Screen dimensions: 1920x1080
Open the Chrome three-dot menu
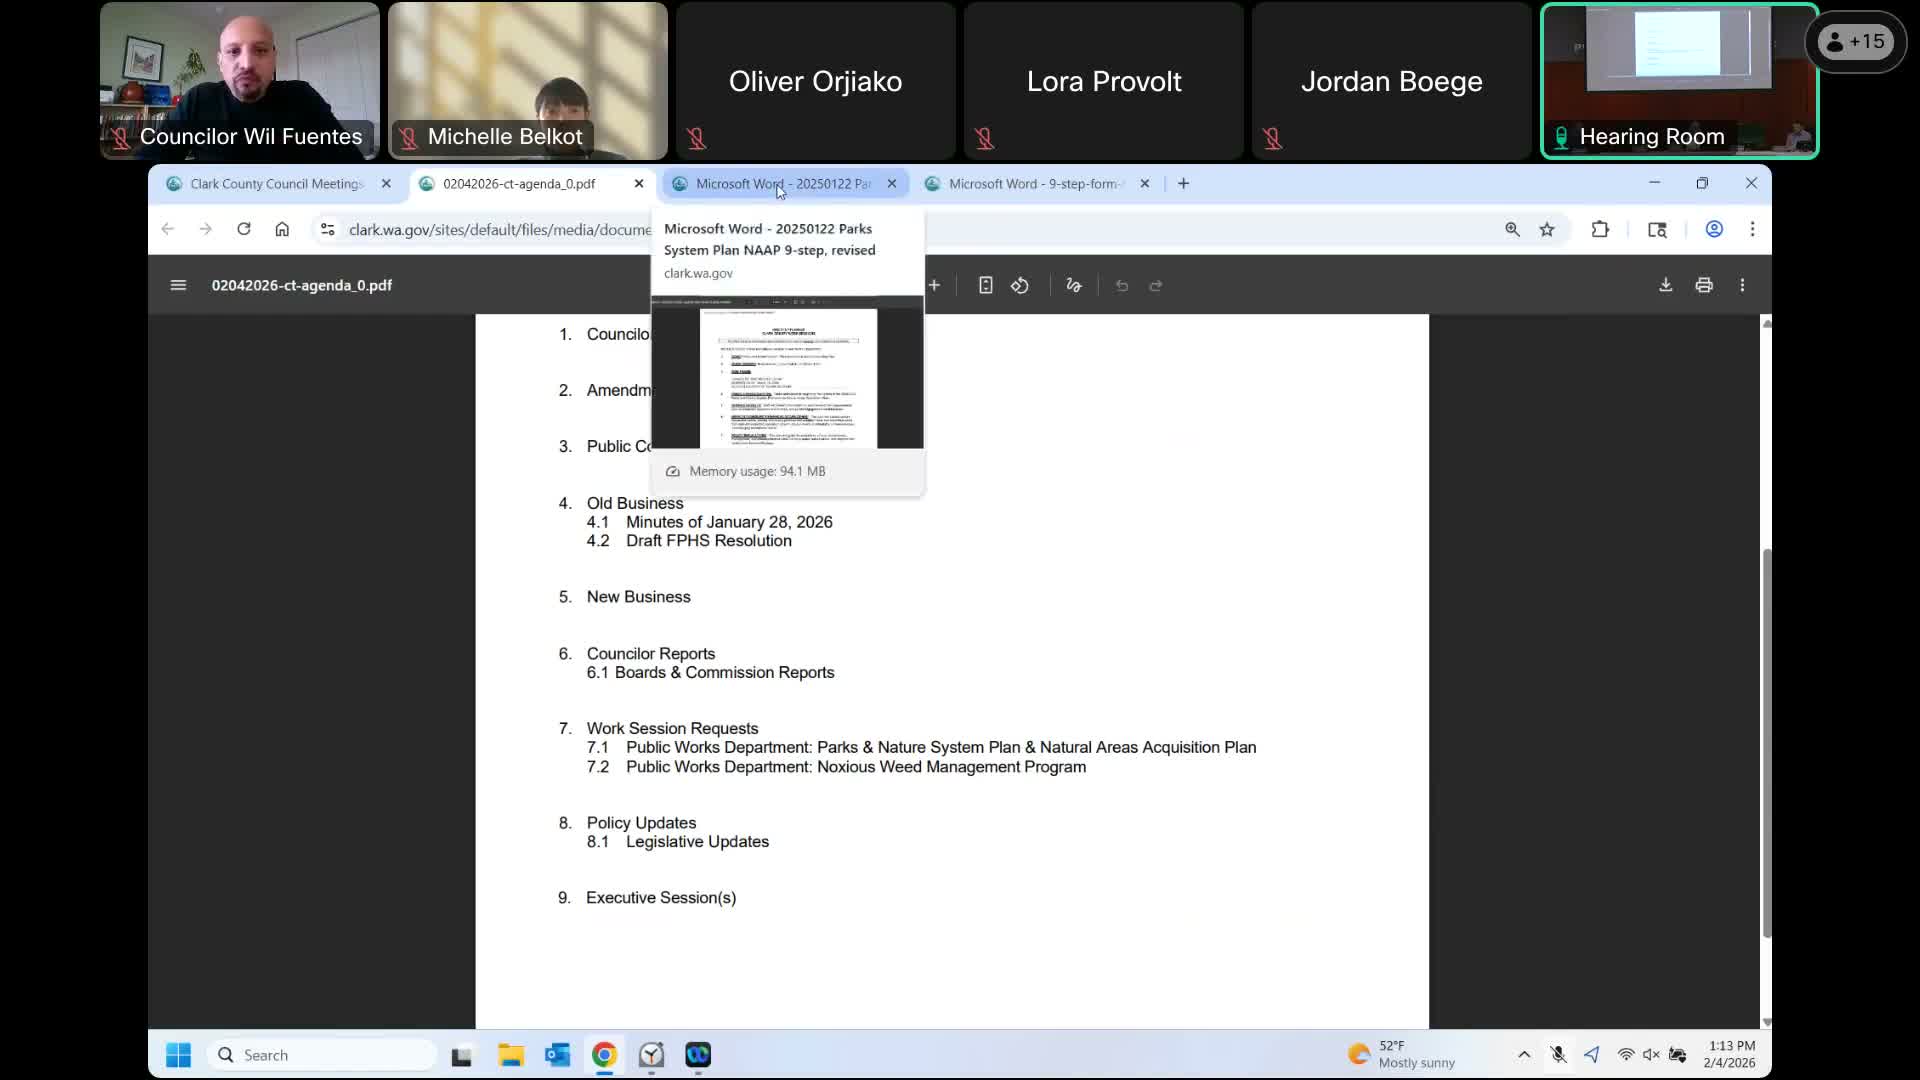pos(1752,229)
